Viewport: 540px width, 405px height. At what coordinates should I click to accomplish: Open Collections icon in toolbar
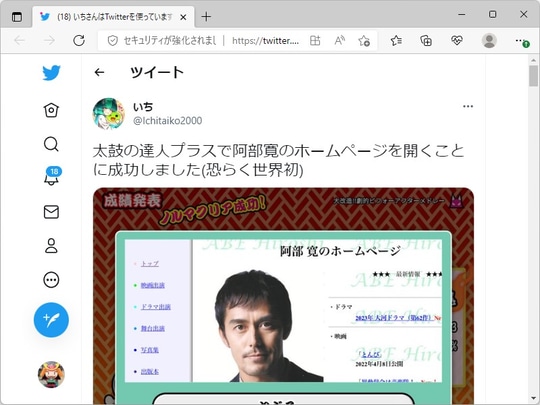pos(426,41)
